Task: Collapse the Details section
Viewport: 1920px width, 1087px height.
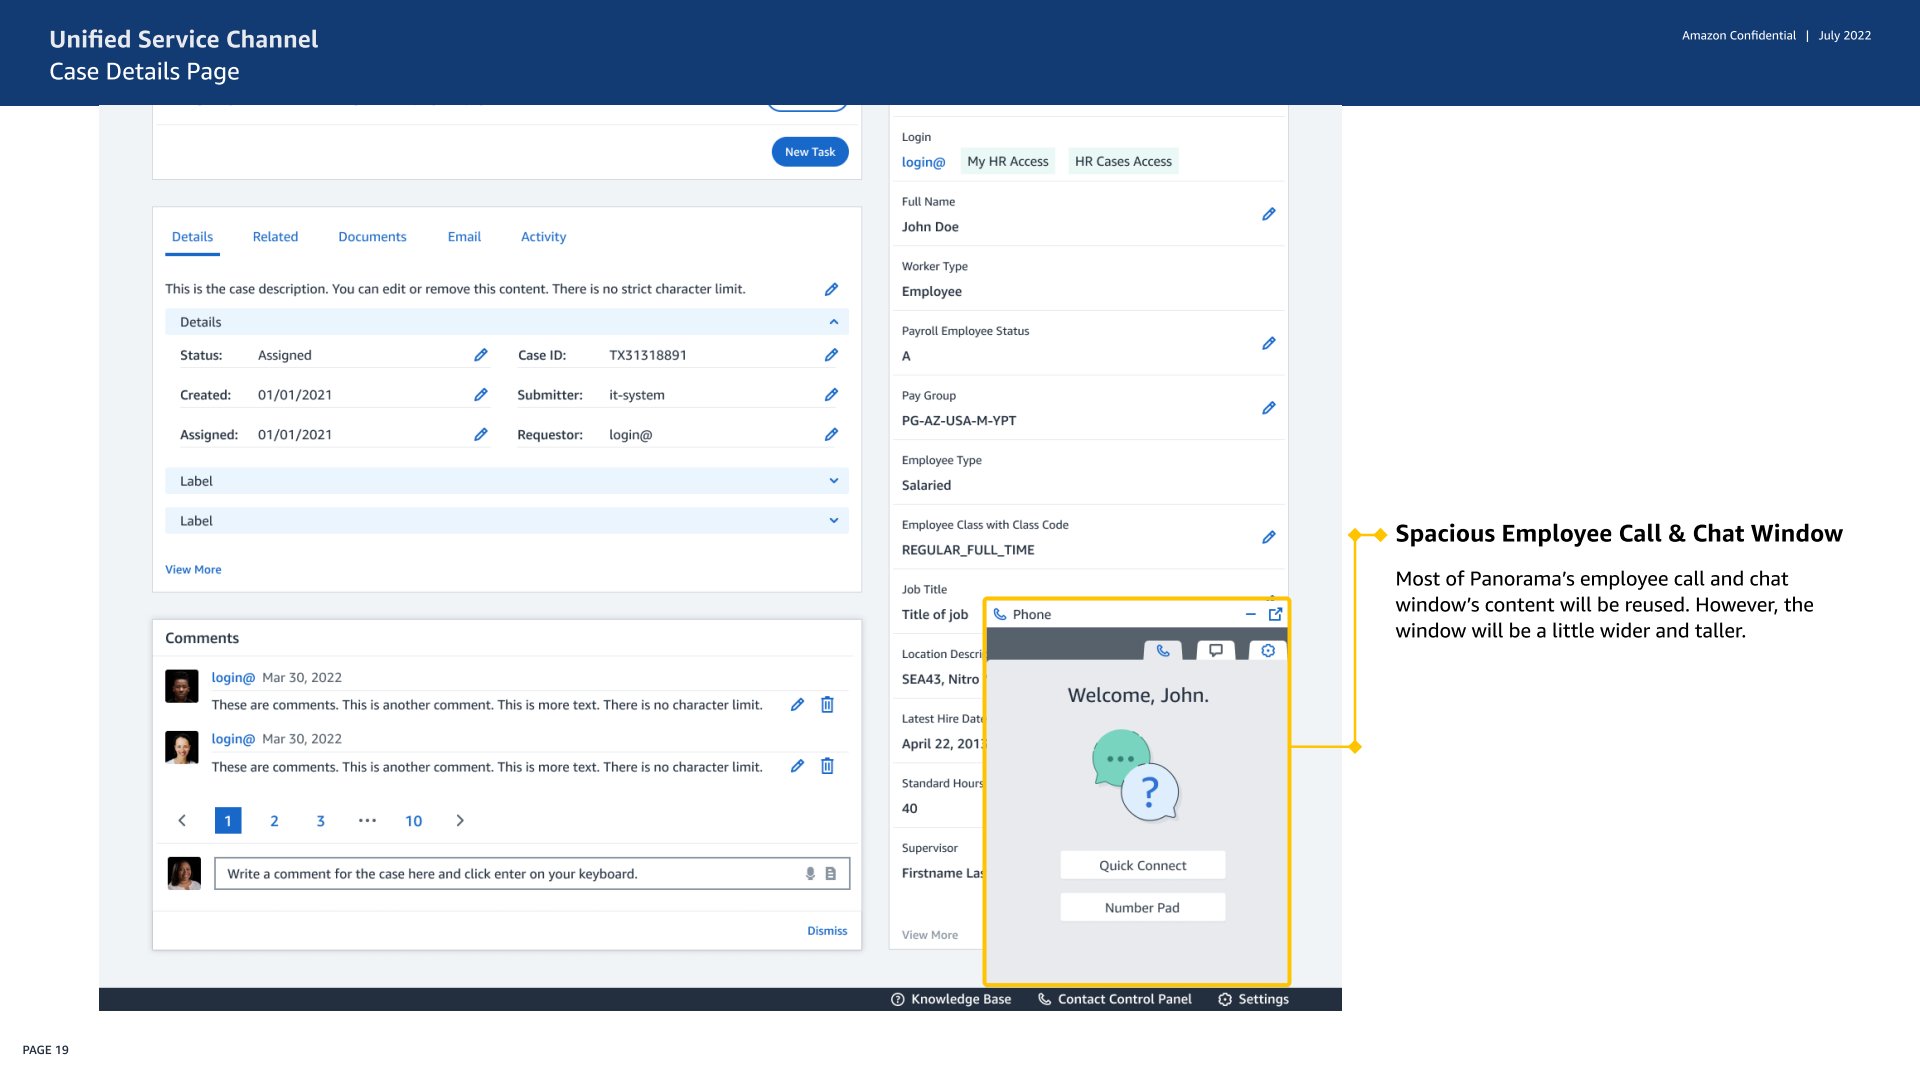Action: tap(833, 322)
